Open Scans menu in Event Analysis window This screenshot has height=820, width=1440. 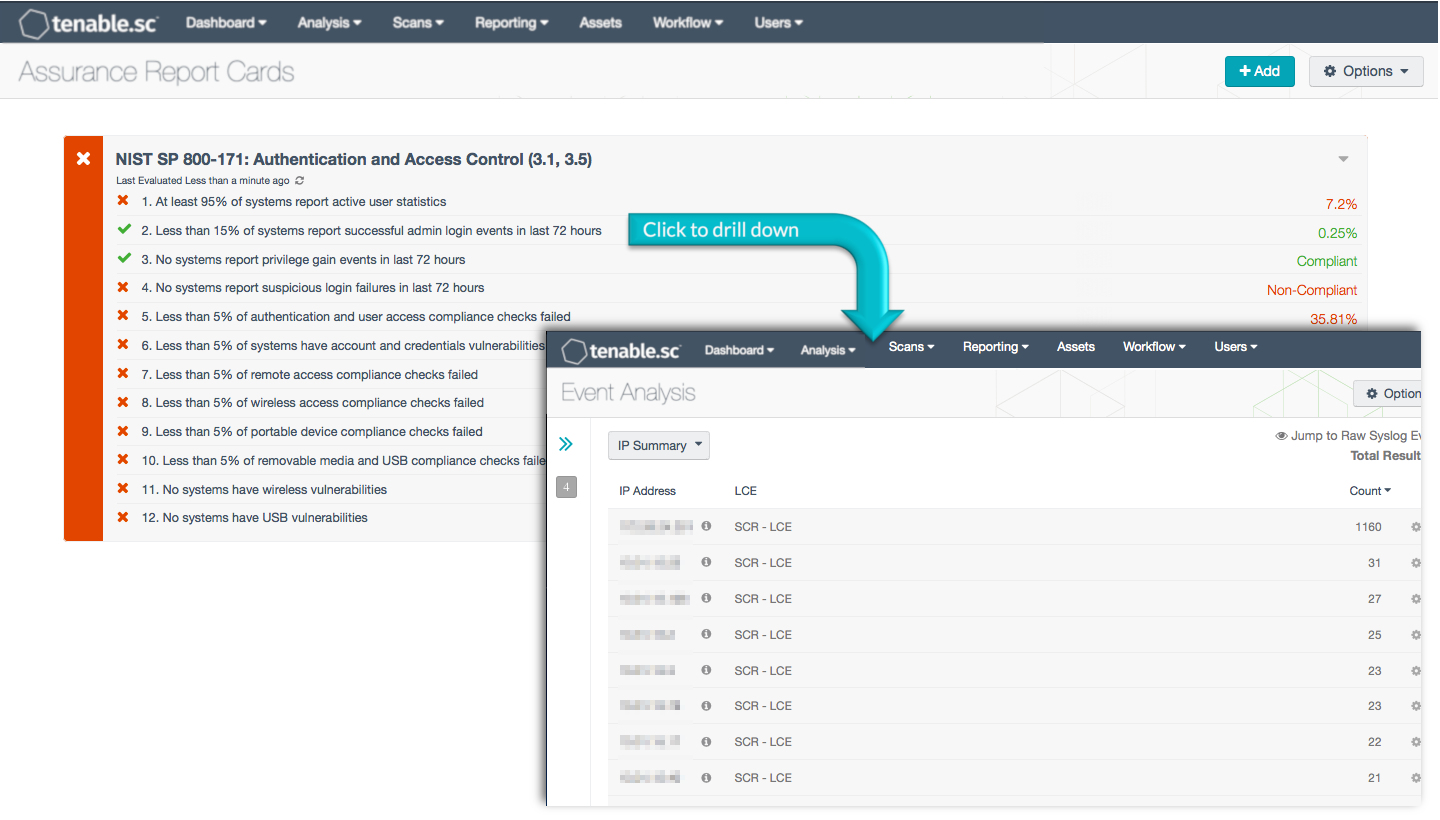tap(911, 347)
